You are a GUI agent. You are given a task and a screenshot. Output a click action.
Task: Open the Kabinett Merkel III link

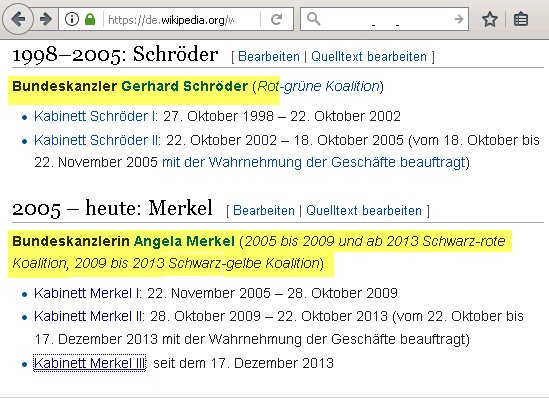[90, 363]
